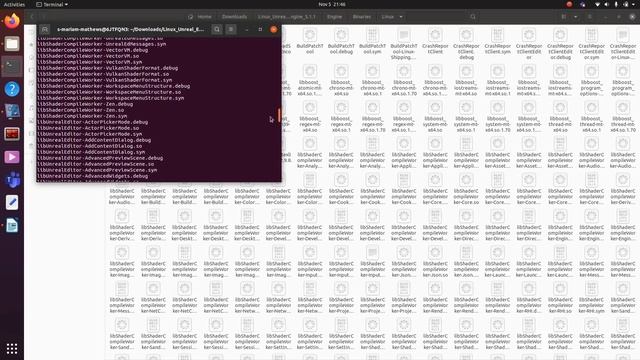Click terminal line libUnrealEditor-ActorPickerMode.debug
The height and width of the screenshot is (360, 640).
[x=93, y=122]
